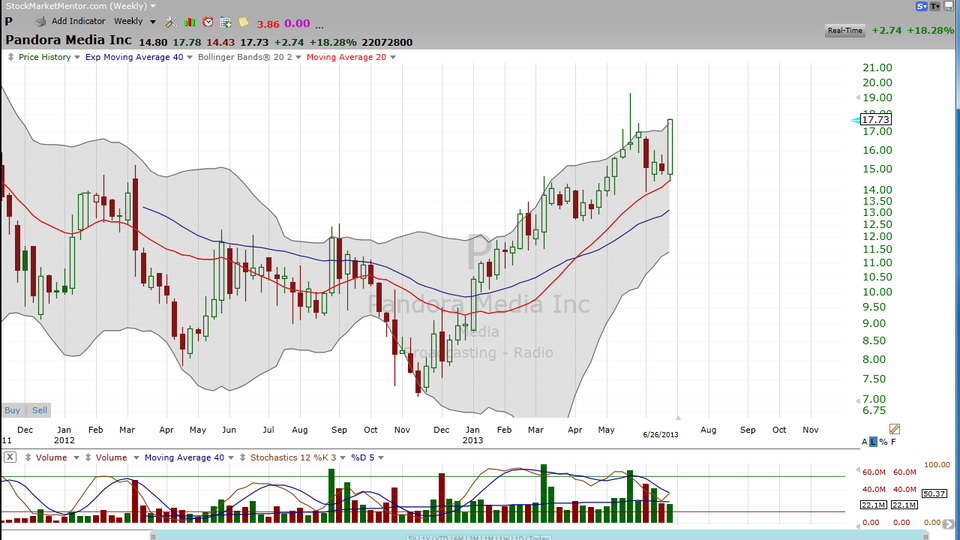Click the move handle beside Price History

[10, 57]
